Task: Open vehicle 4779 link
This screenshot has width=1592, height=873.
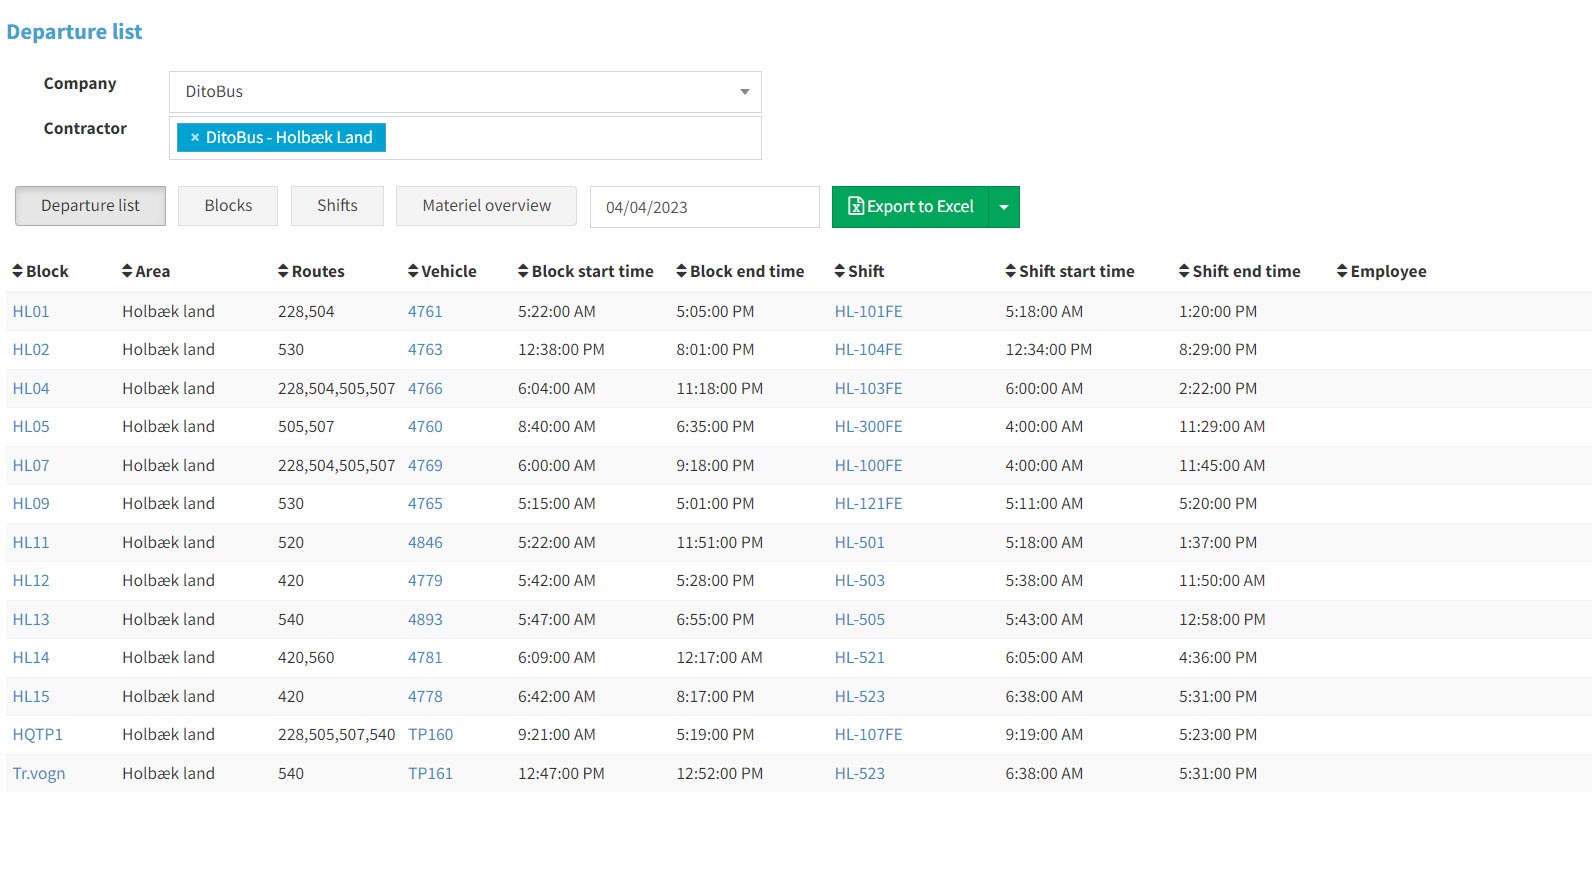Action: tap(425, 581)
